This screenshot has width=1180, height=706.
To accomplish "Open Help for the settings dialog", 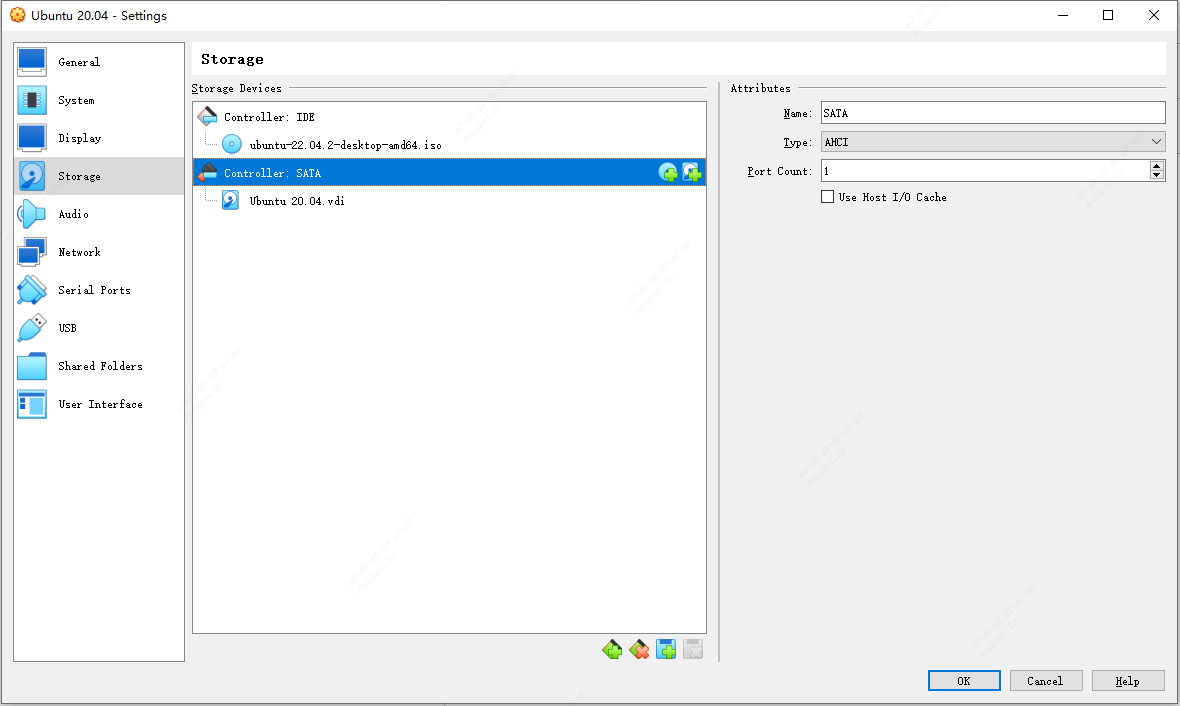I will (1127, 680).
